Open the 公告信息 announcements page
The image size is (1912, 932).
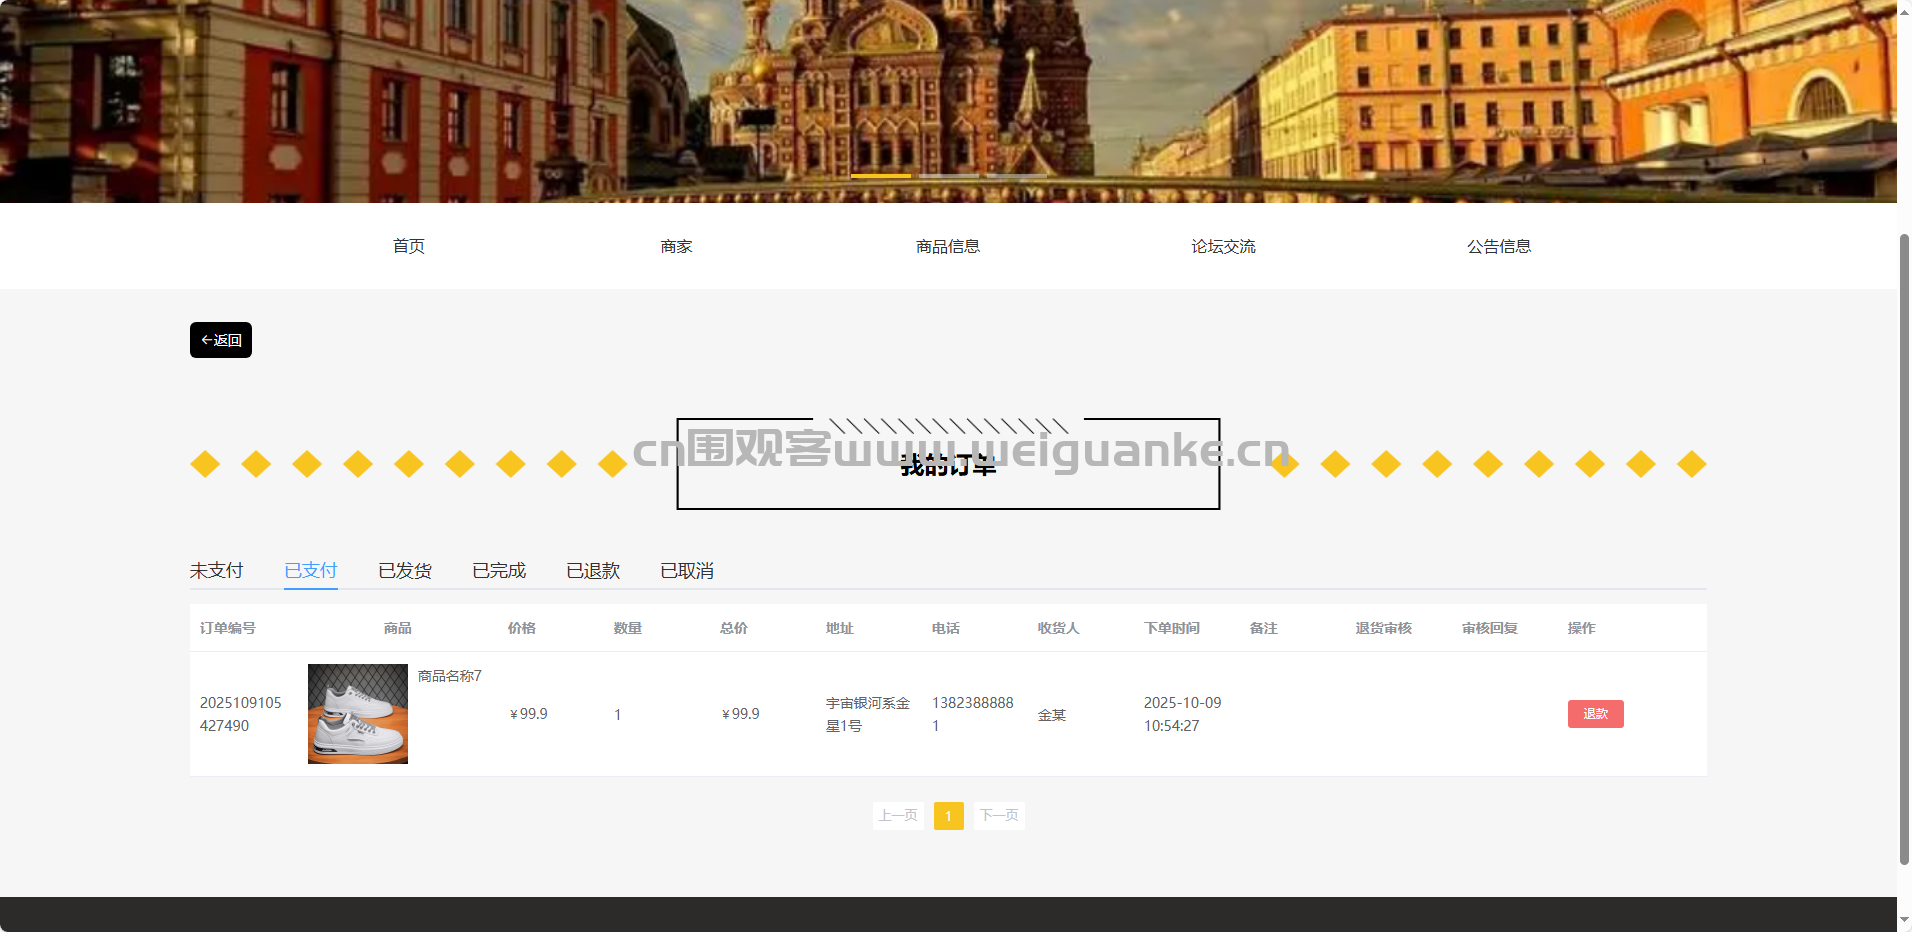point(1498,246)
